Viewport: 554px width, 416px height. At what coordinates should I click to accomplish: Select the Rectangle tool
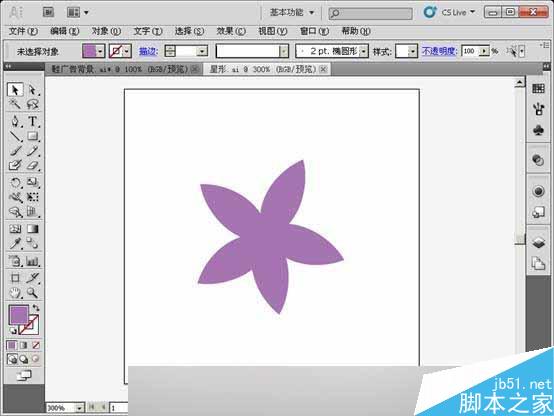click(33, 136)
